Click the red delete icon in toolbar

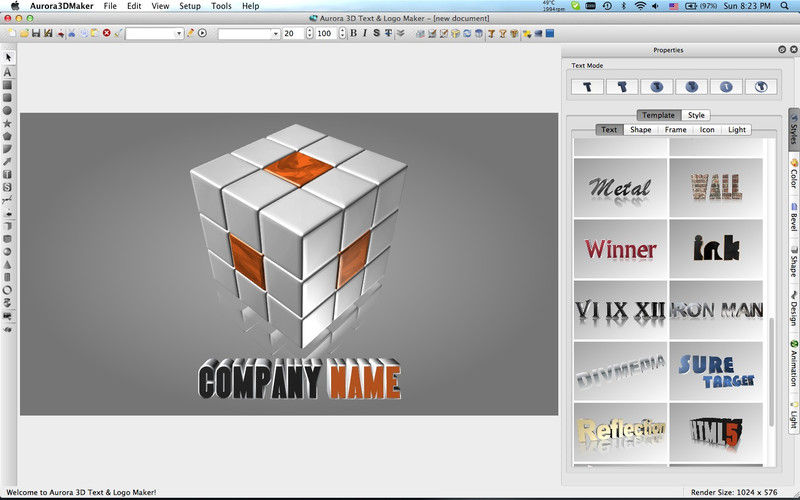tap(107, 33)
